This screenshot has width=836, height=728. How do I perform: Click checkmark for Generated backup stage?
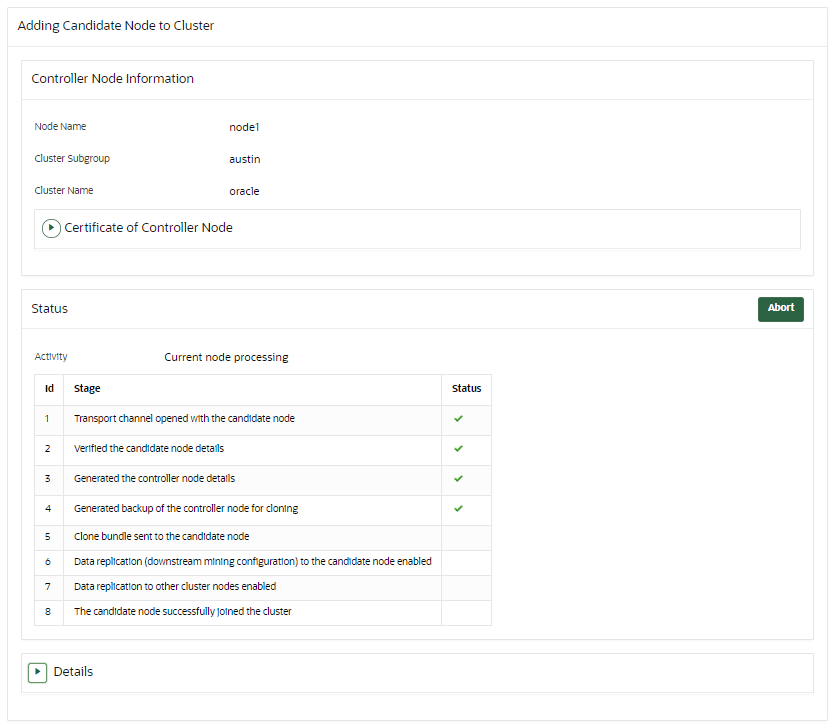coord(459,508)
